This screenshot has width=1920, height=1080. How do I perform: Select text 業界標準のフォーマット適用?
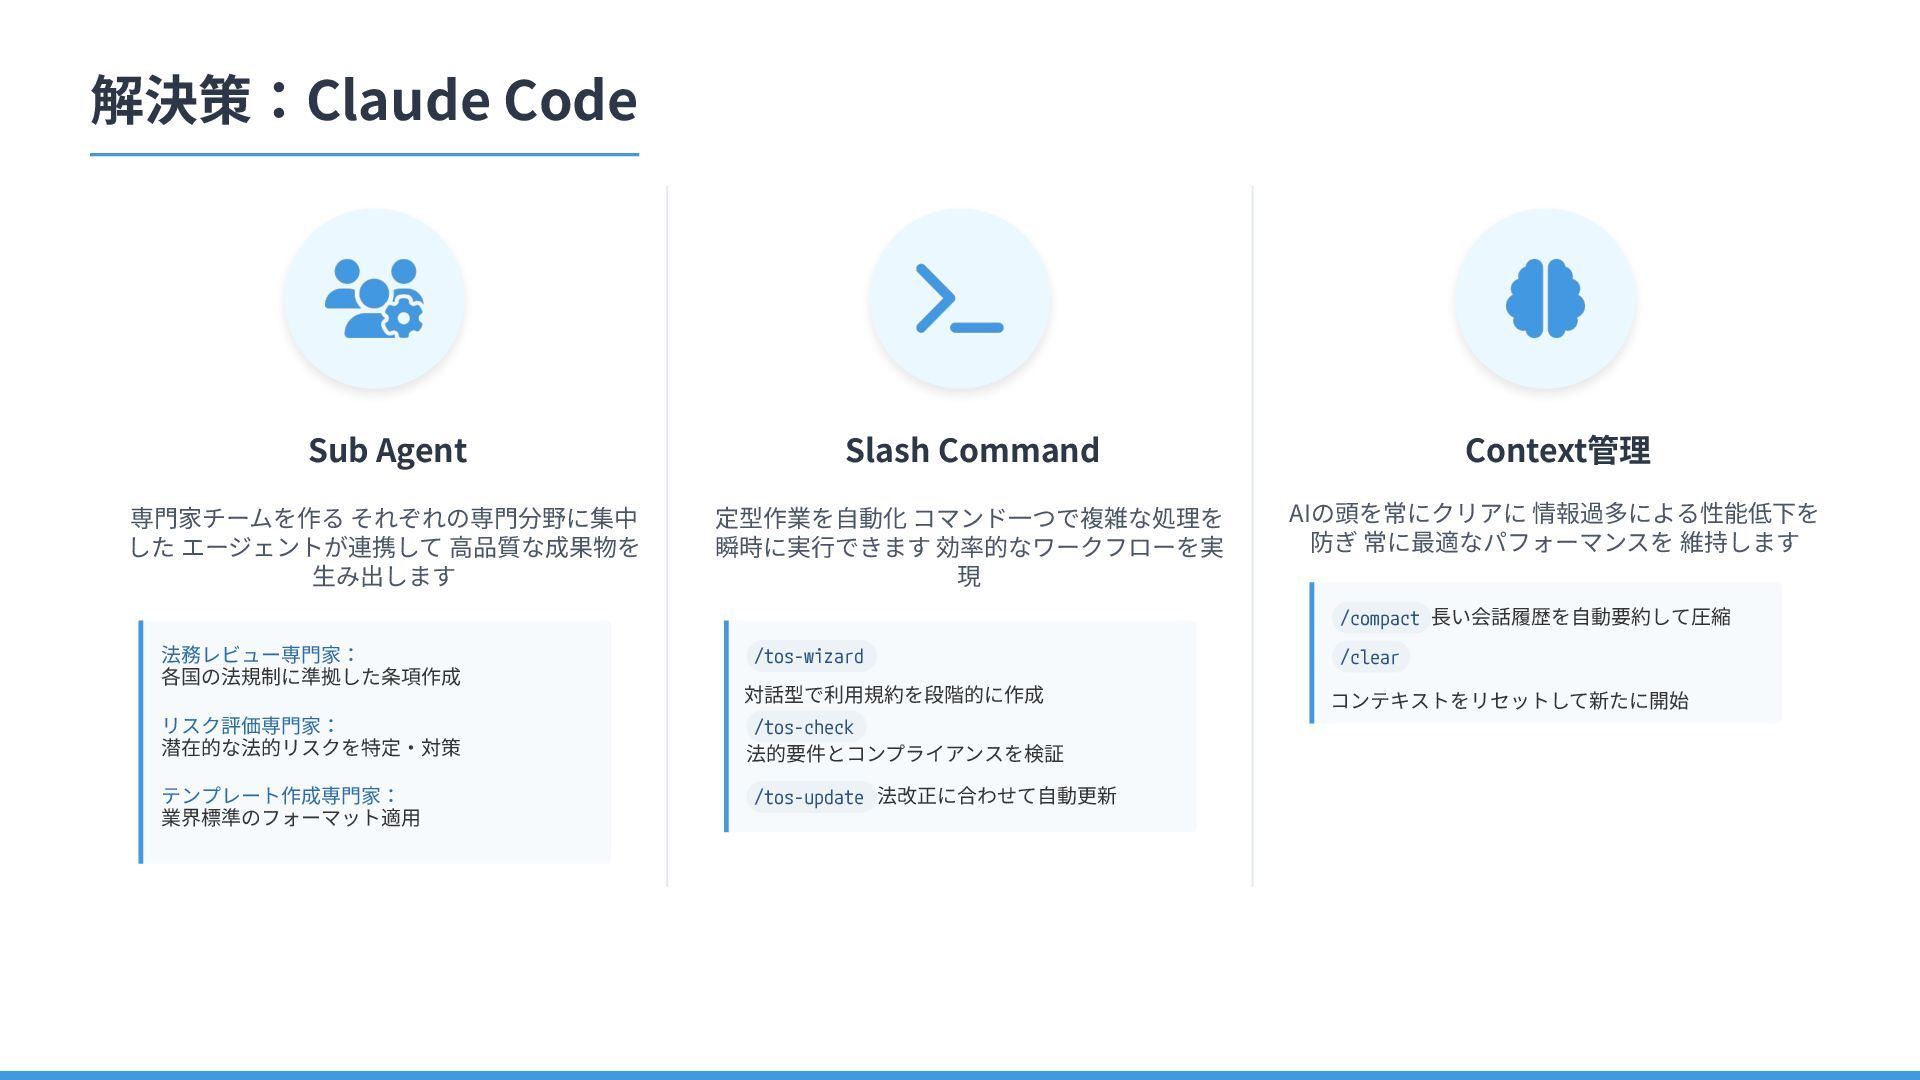(x=291, y=818)
